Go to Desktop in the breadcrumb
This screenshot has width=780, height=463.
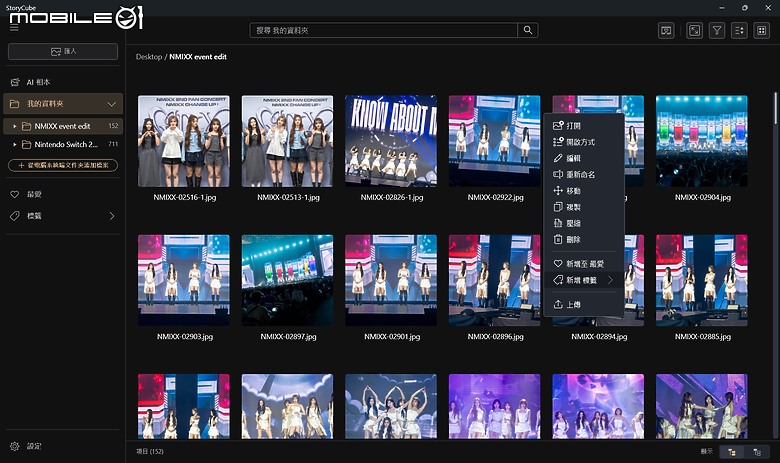pos(149,57)
